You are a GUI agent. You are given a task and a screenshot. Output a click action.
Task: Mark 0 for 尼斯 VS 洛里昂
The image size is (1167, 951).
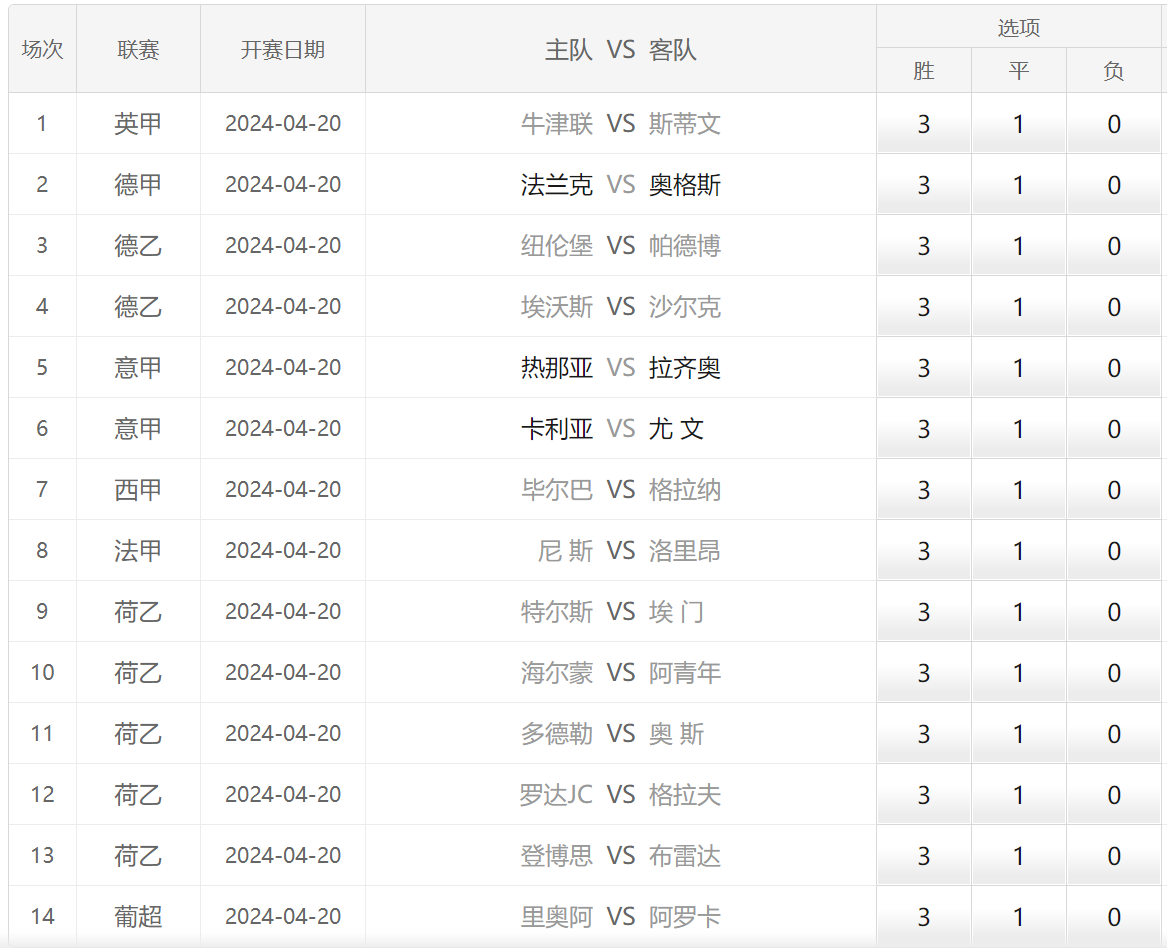coord(1114,551)
